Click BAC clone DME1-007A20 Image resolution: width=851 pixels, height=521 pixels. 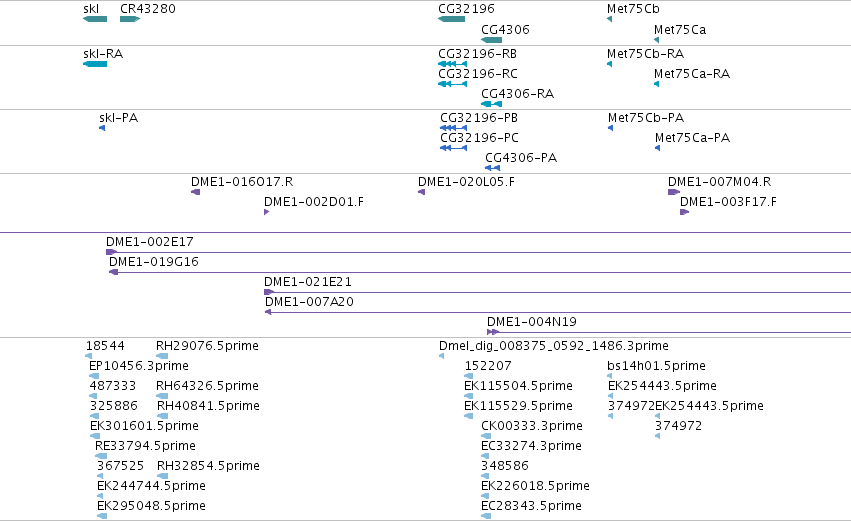click(558, 313)
